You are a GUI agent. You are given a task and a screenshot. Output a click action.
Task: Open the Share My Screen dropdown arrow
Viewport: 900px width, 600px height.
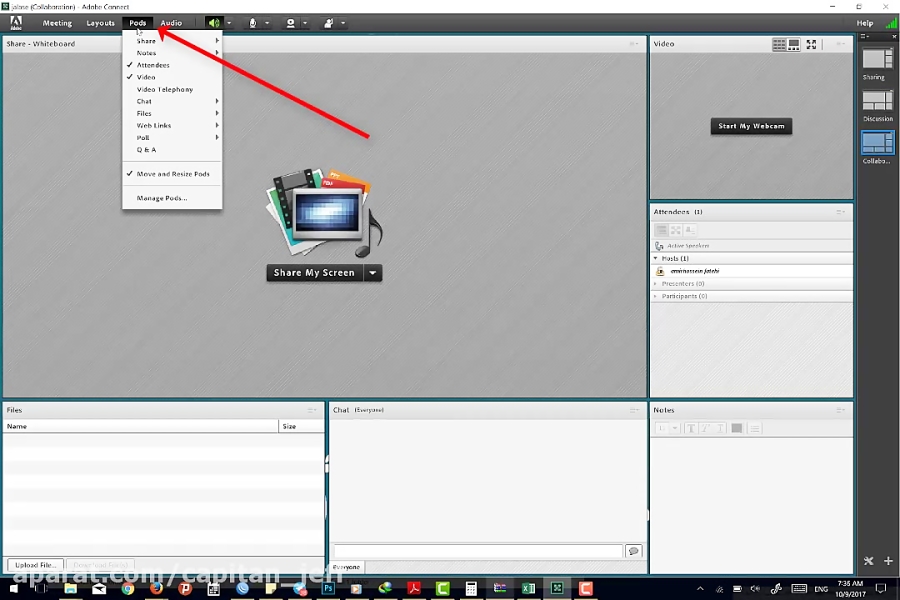371,272
